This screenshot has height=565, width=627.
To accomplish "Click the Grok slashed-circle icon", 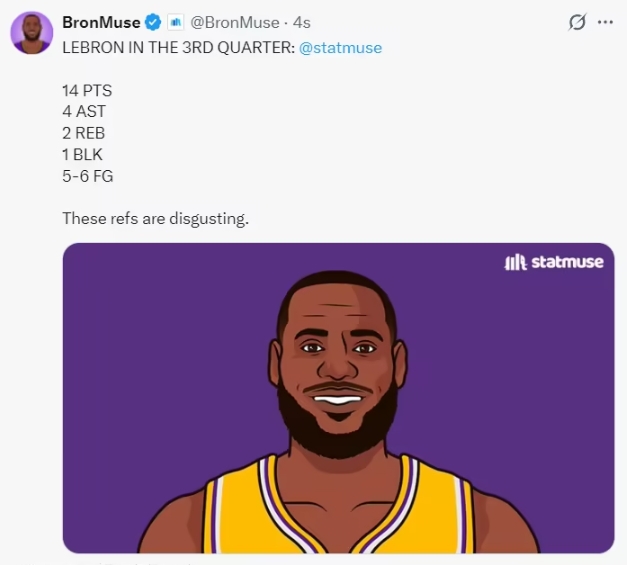I will [x=577, y=22].
